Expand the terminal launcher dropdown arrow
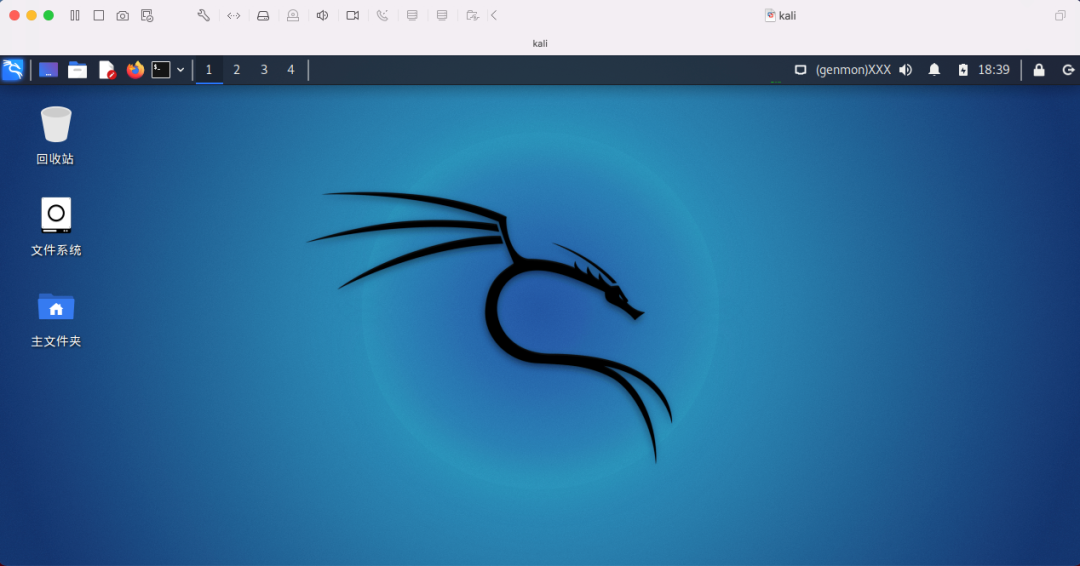1080x566 pixels. click(180, 70)
